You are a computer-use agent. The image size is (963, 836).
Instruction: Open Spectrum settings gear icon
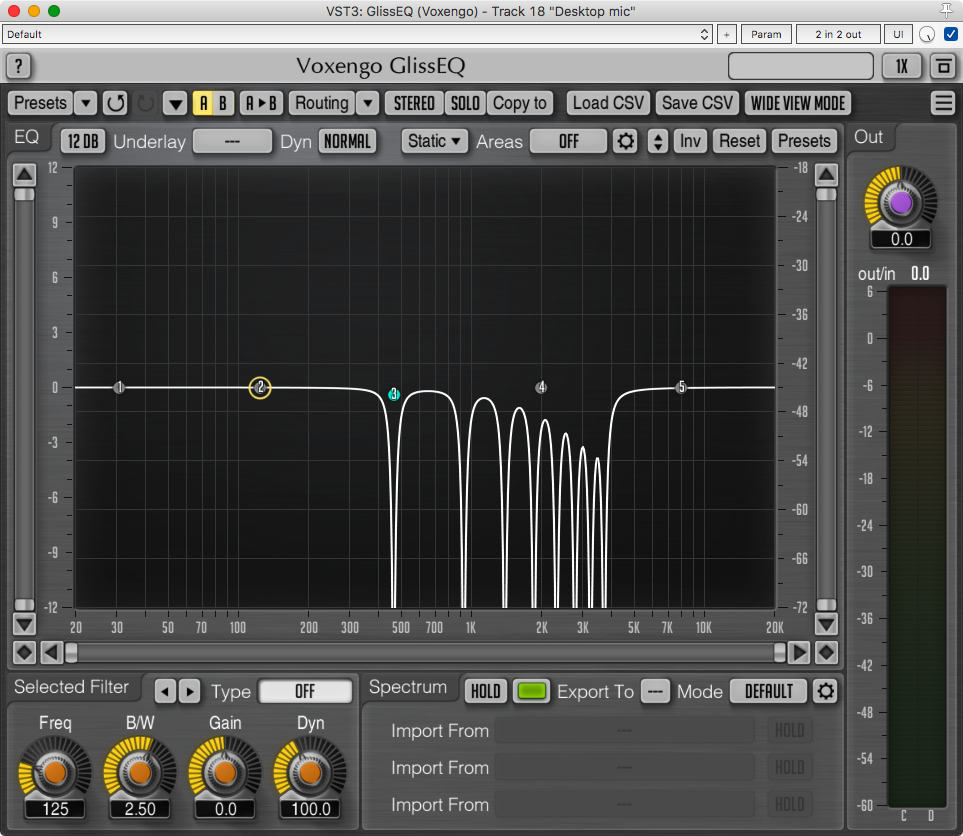[825, 691]
